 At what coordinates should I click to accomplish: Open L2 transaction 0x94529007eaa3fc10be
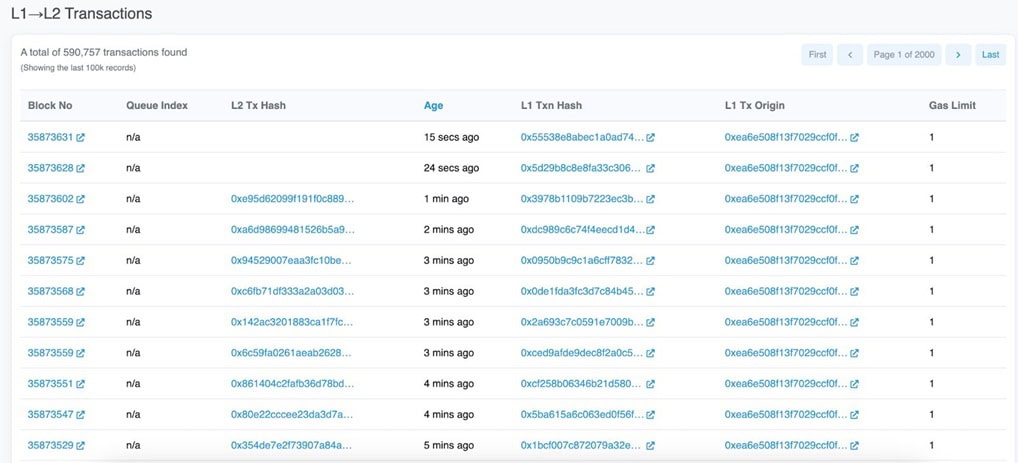pyautogui.click(x=291, y=260)
